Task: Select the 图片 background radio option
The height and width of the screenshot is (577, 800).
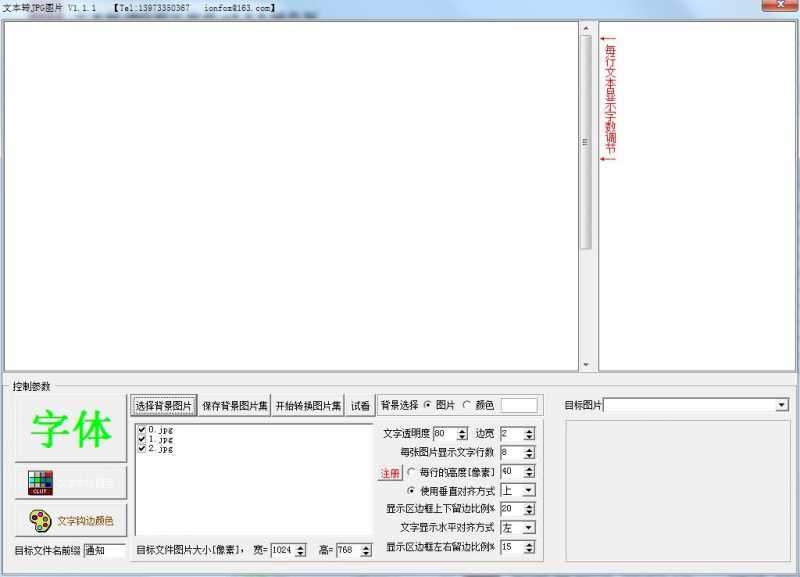Action: [427, 404]
